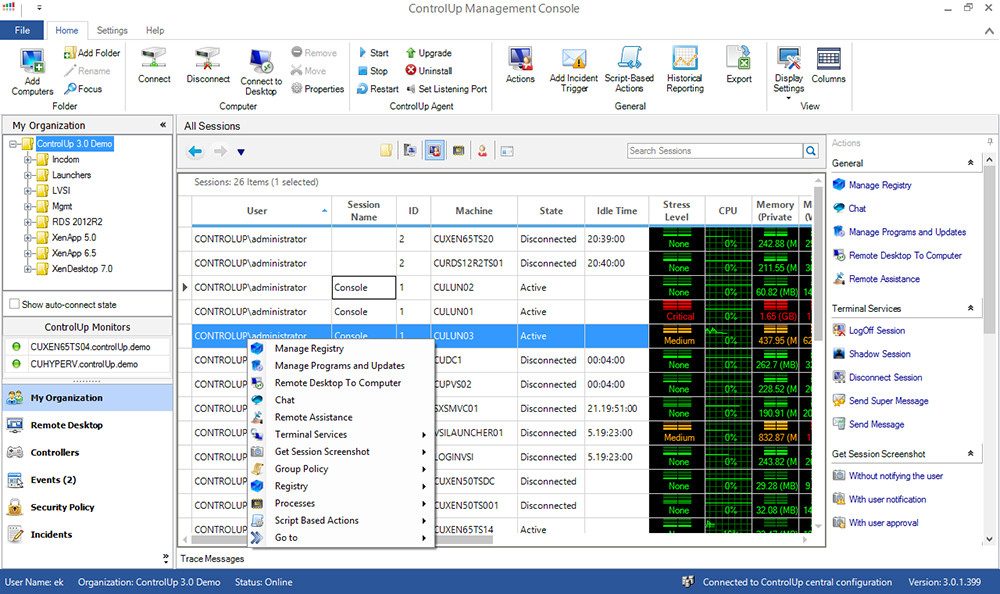Click Uninstall agent icon
This screenshot has height=594, width=1000.
pyautogui.click(x=429, y=71)
